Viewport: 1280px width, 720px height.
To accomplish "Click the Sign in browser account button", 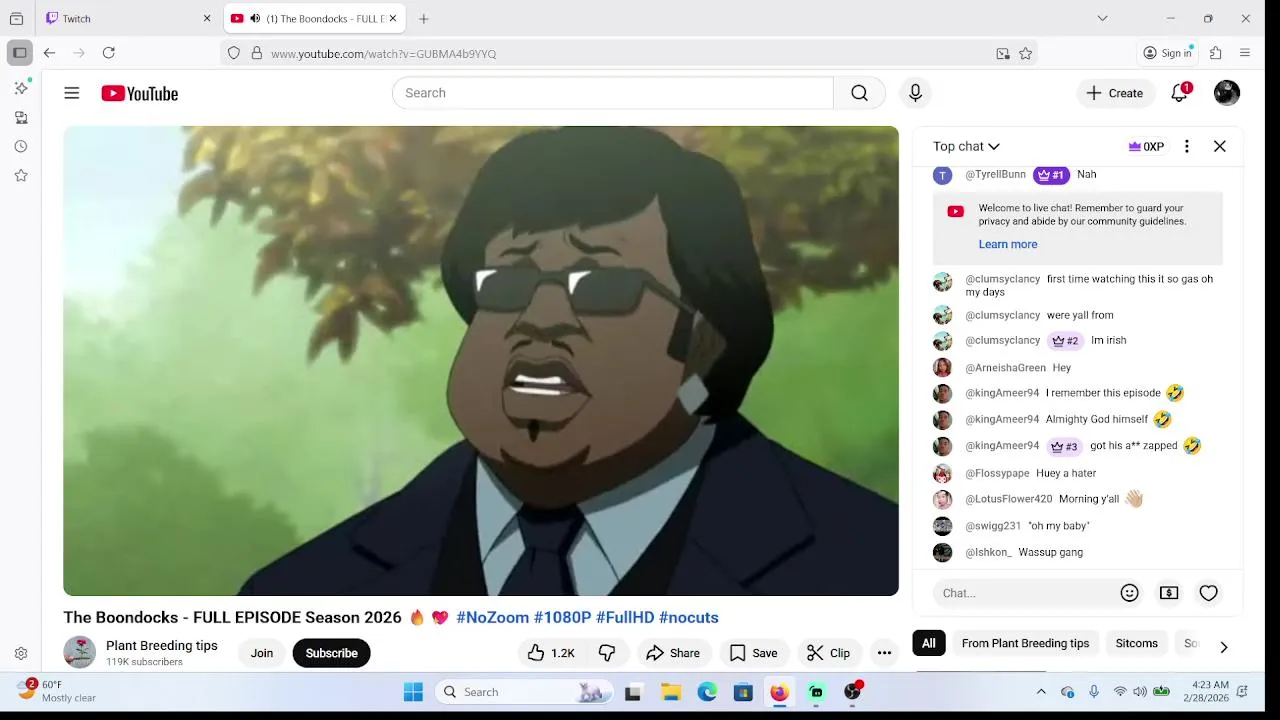I will tap(1168, 53).
